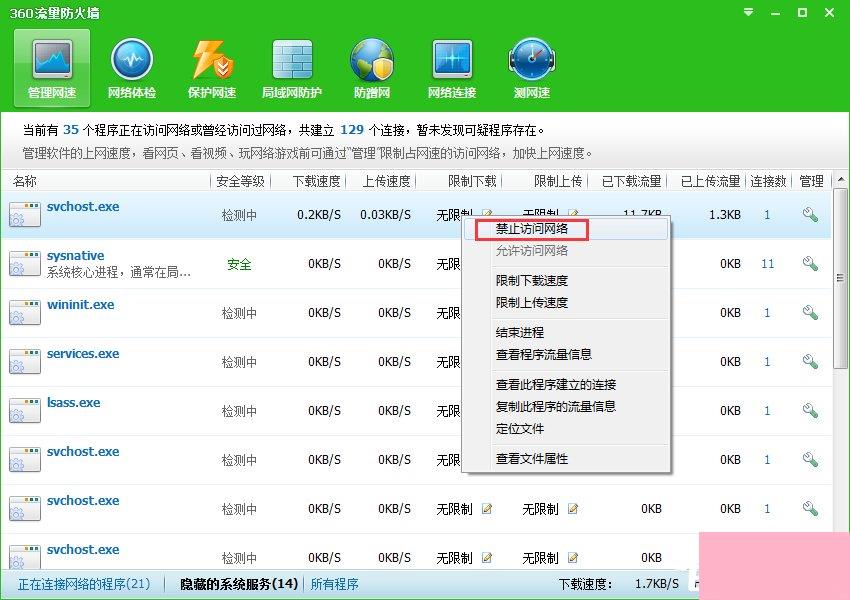Open the 局域网防护 LAN protection

pyautogui.click(x=292, y=68)
